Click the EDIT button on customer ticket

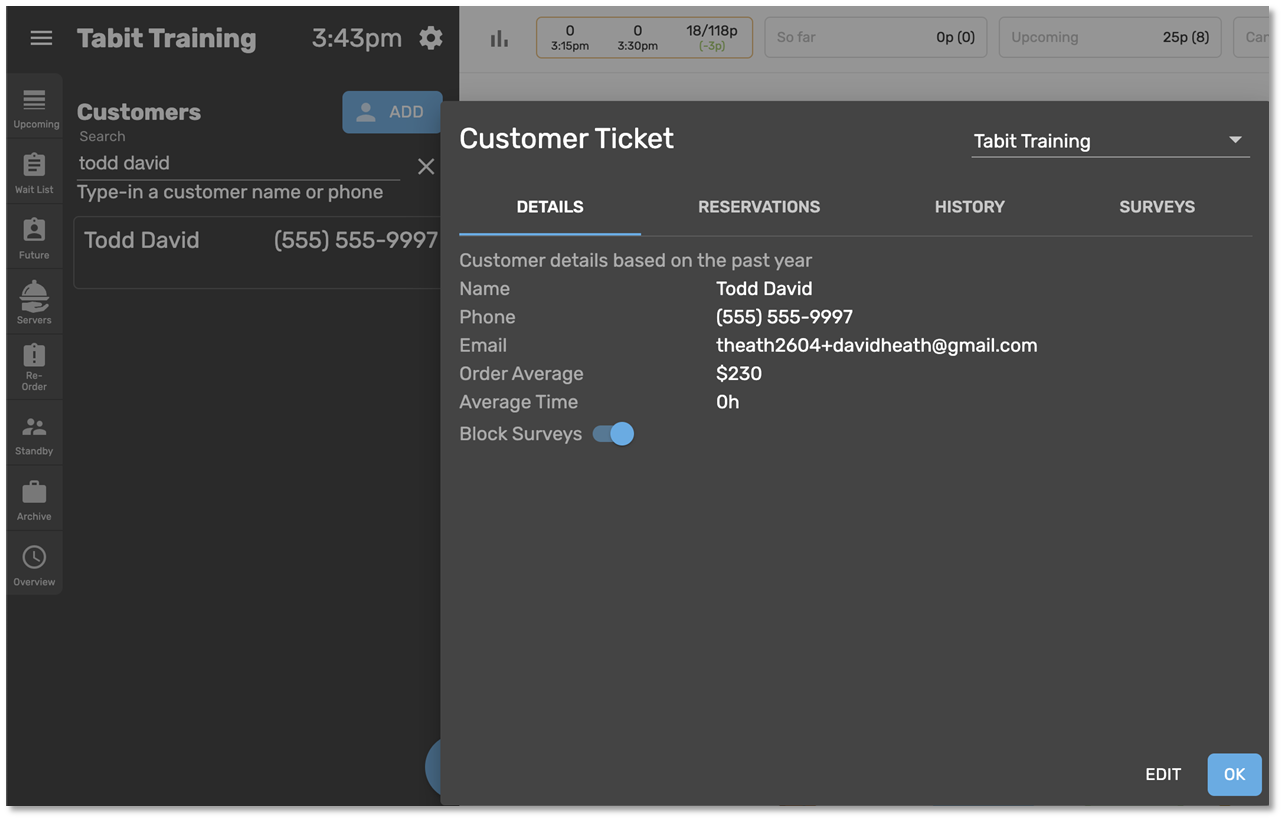[x=1162, y=775]
